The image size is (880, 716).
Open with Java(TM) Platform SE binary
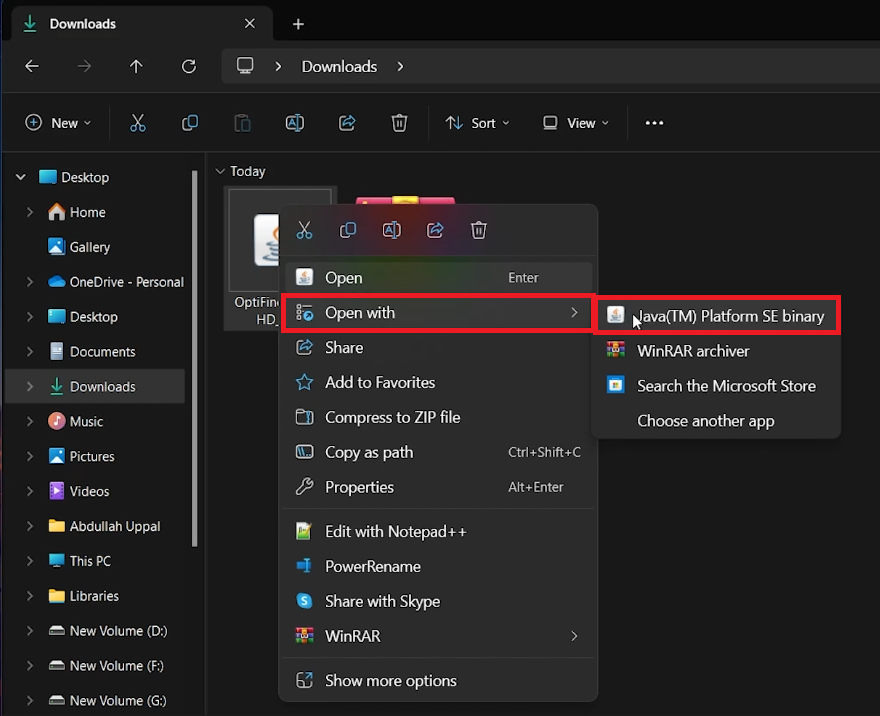pos(717,316)
